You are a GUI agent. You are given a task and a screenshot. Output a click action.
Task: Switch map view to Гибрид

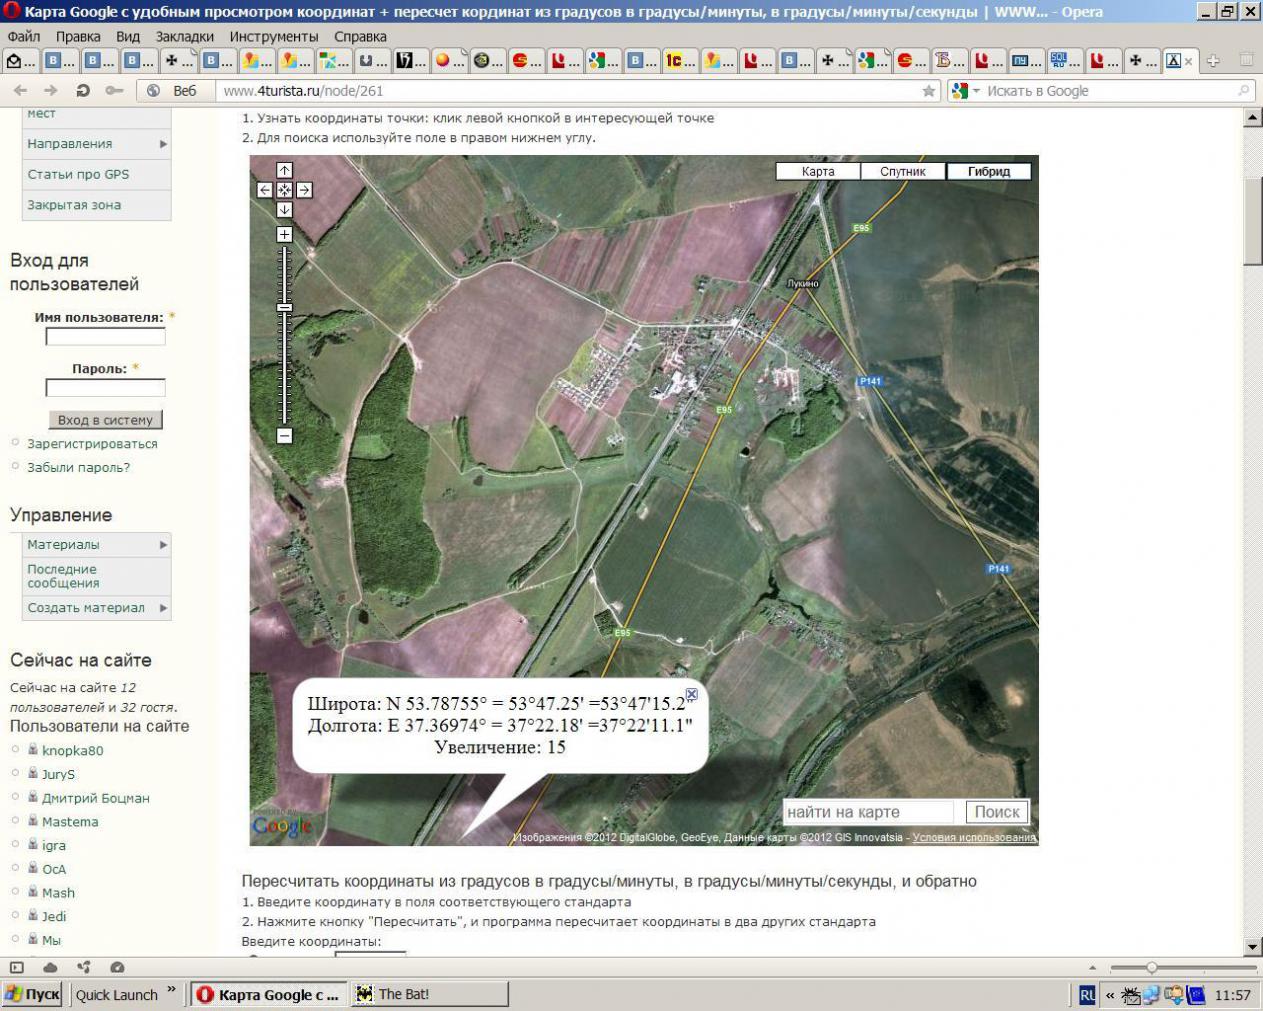[x=988, y=171]
